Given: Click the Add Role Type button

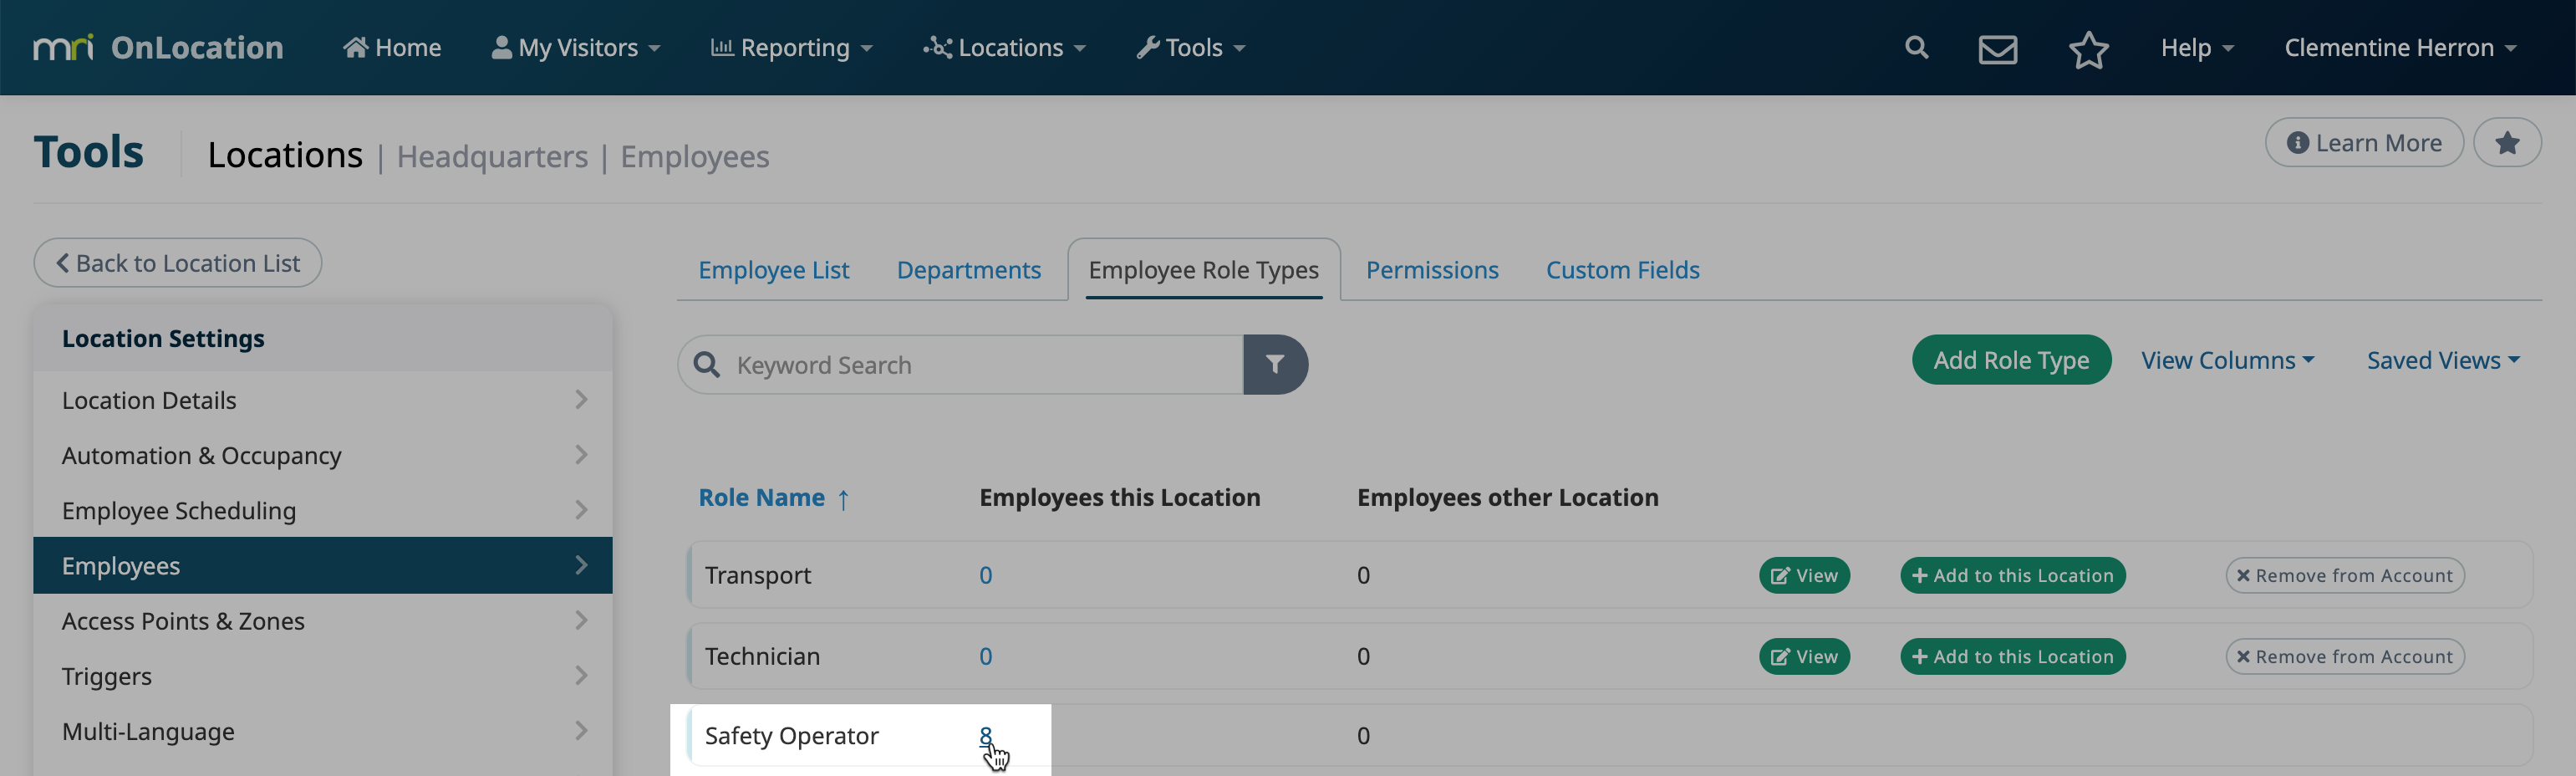Looking at the screenshot, I should 2010,360.
